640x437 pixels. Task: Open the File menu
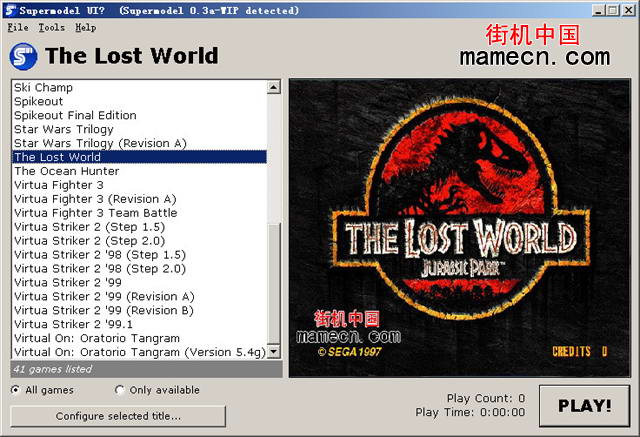(18, 27)
